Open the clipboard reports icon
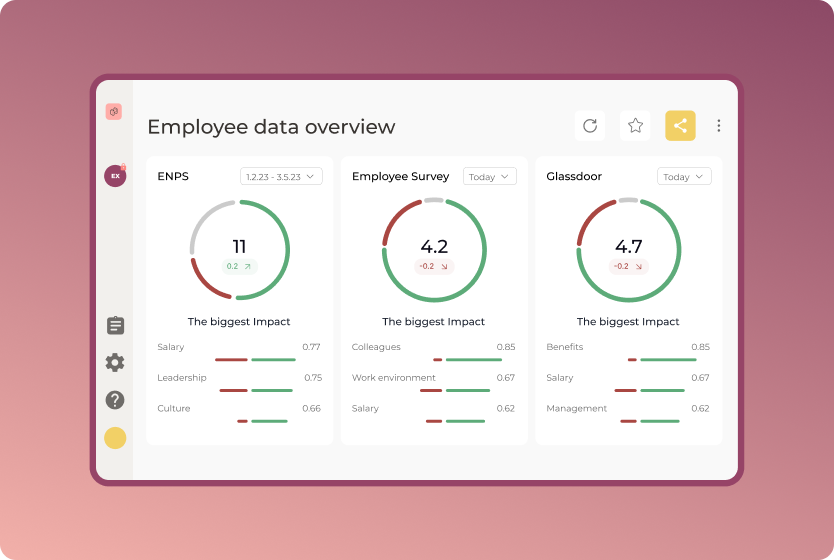 [x=115, y=325]
